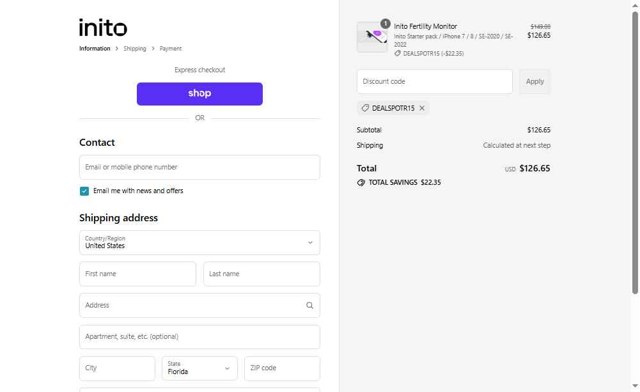Focus the ZIP code field

click(282, 368)
